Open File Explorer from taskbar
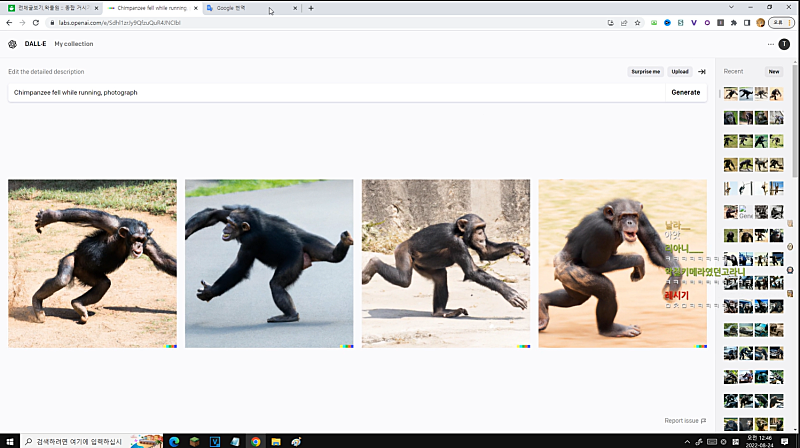This screenshot has width=800, height=448. tap(276, 441)
